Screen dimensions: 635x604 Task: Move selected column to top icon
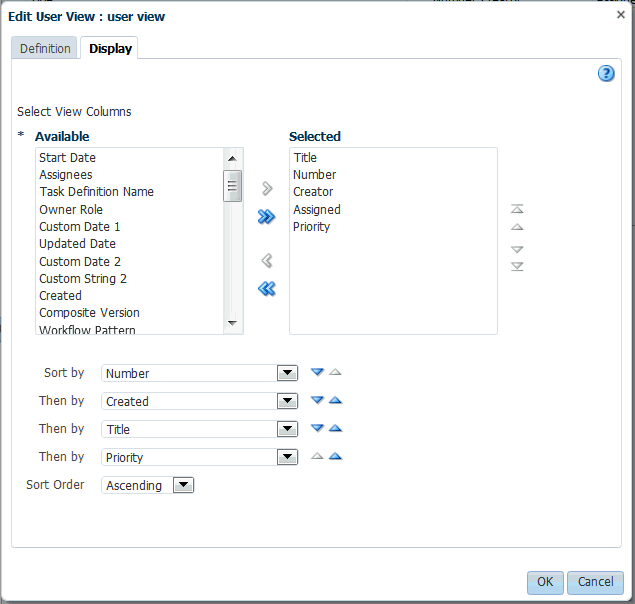[517, 209]
